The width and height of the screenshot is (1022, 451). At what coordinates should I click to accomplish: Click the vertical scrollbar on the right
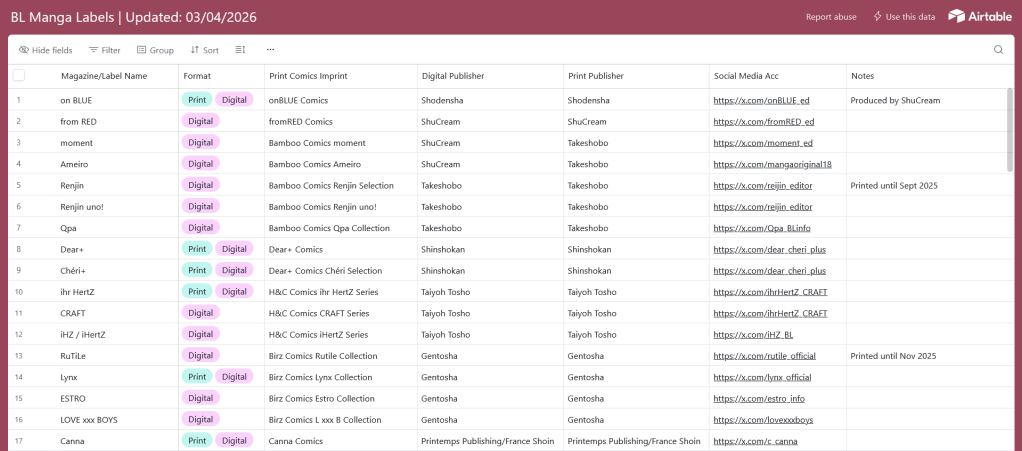click(x=1009, y=130)
